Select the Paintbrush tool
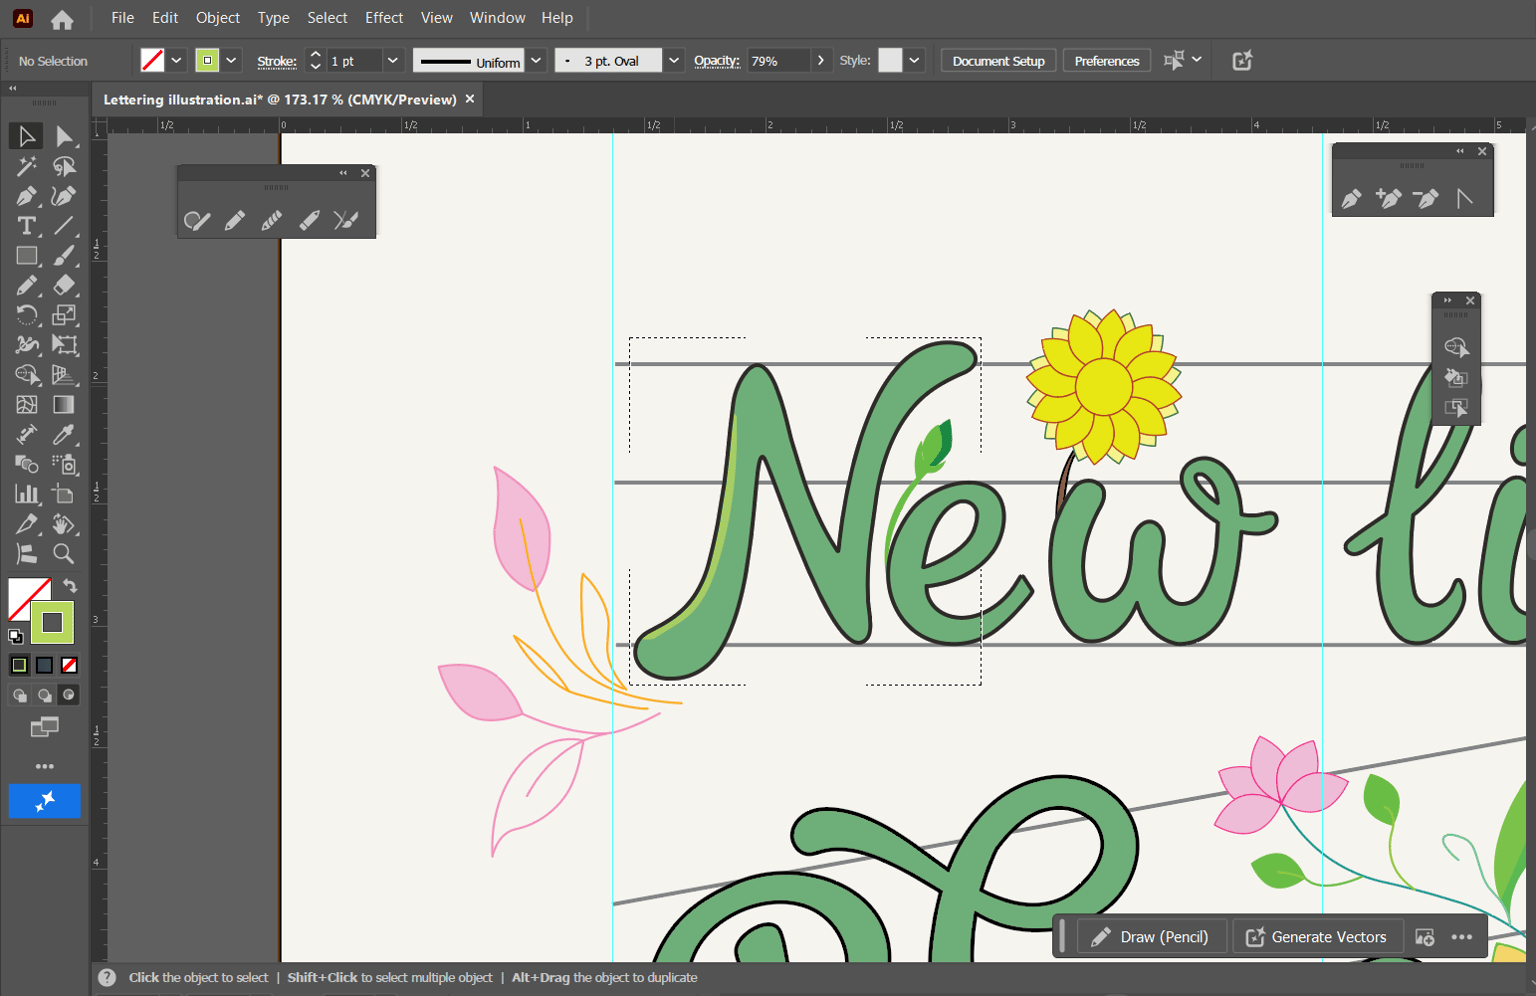1536x996 pixels. [65, 256]
